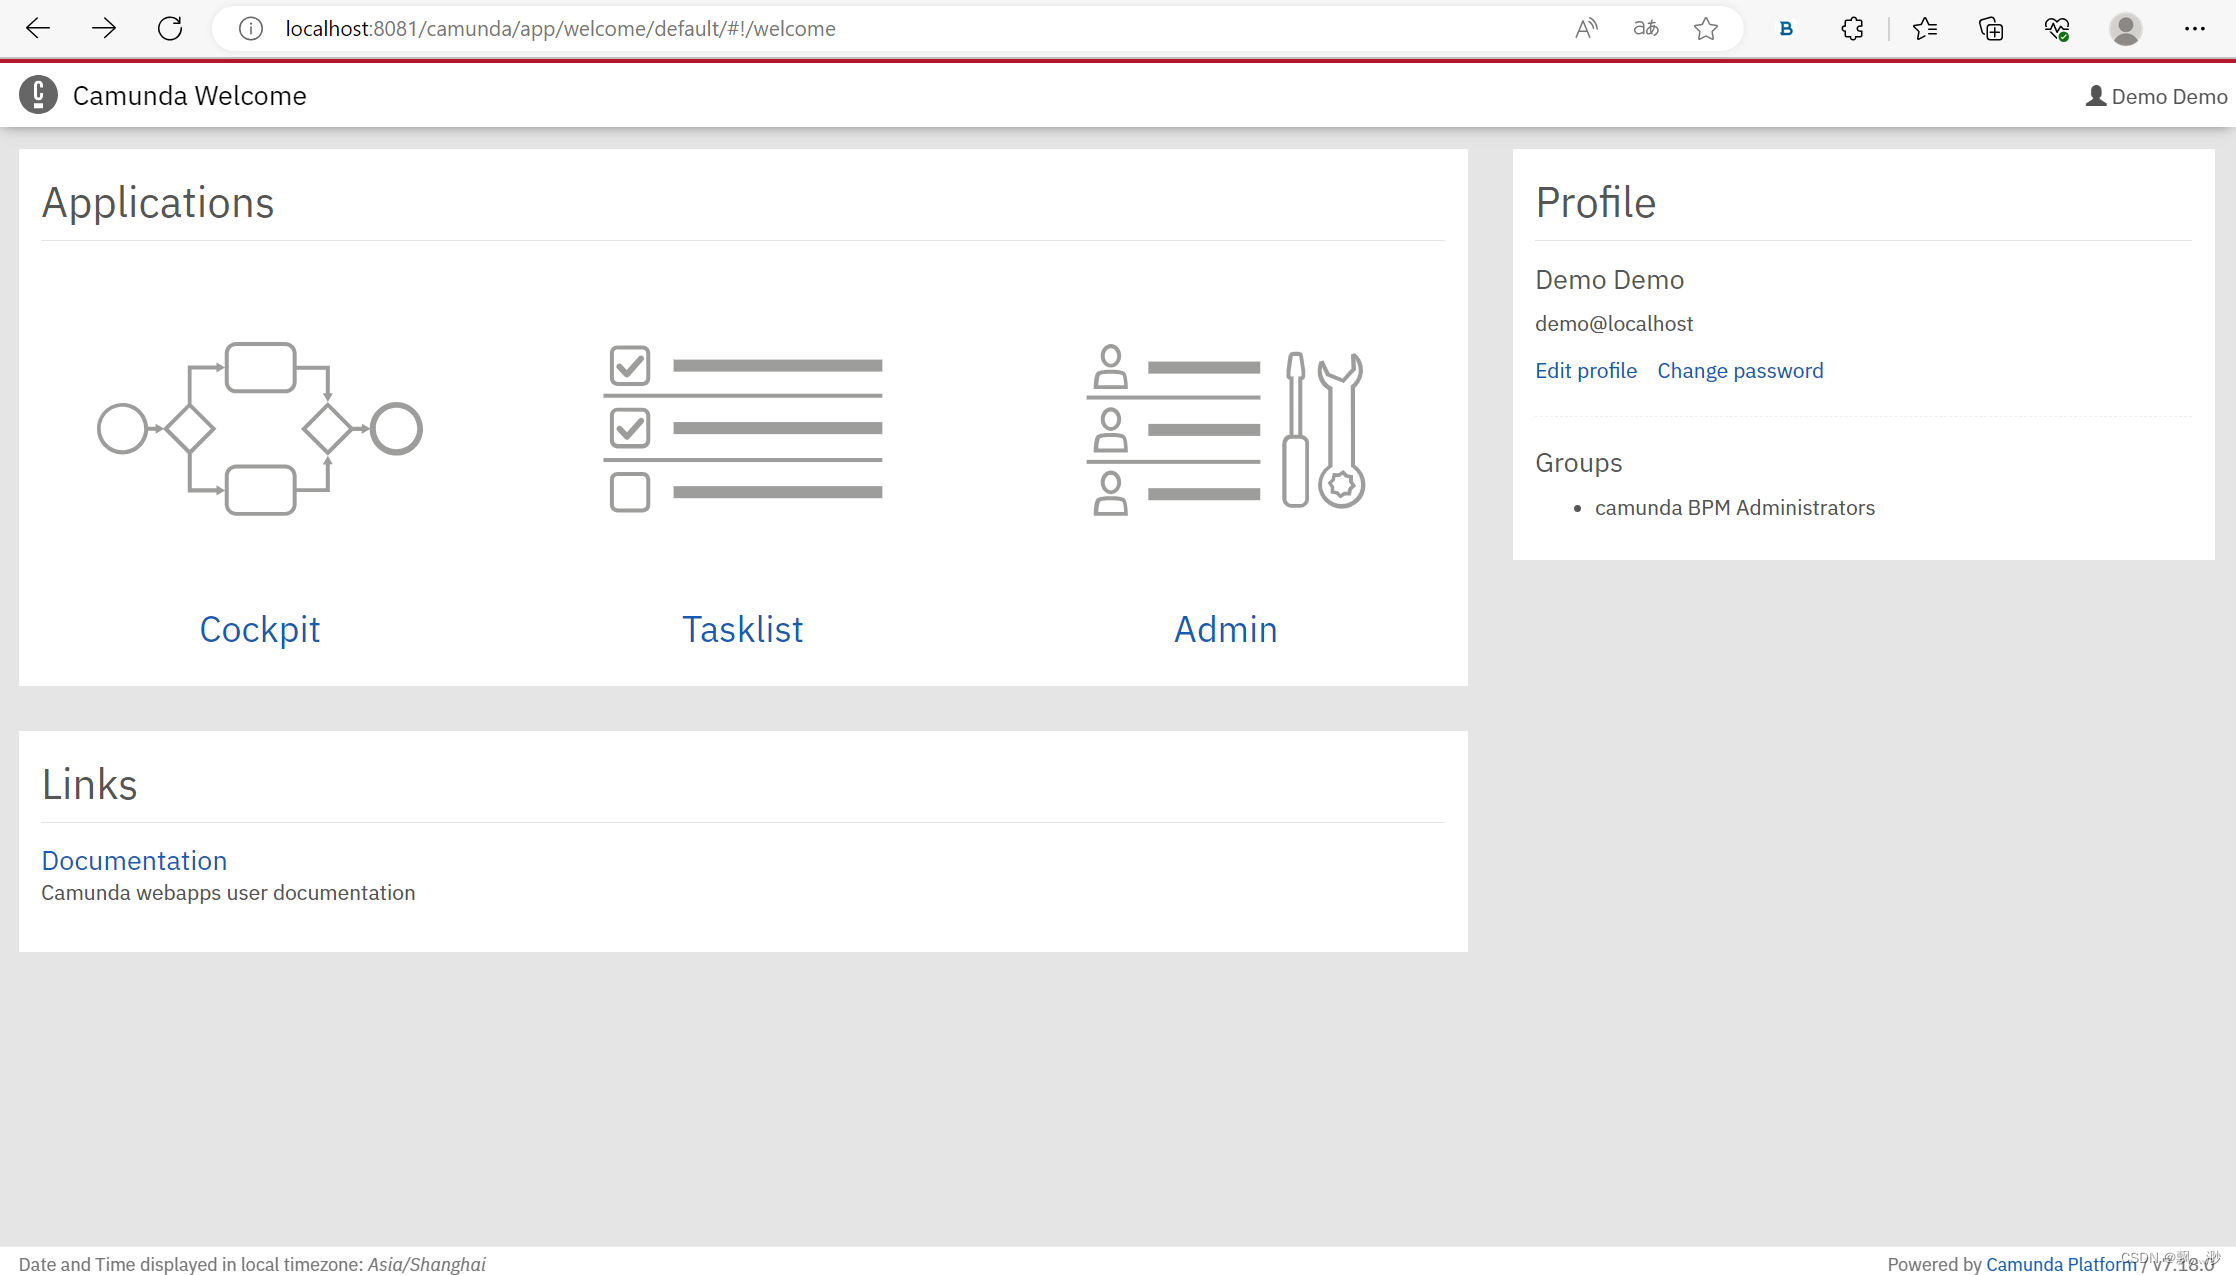Viewport: 2236px width, 1275px height.
Task: Open the Cockpit application
Action: click(260, 627)
